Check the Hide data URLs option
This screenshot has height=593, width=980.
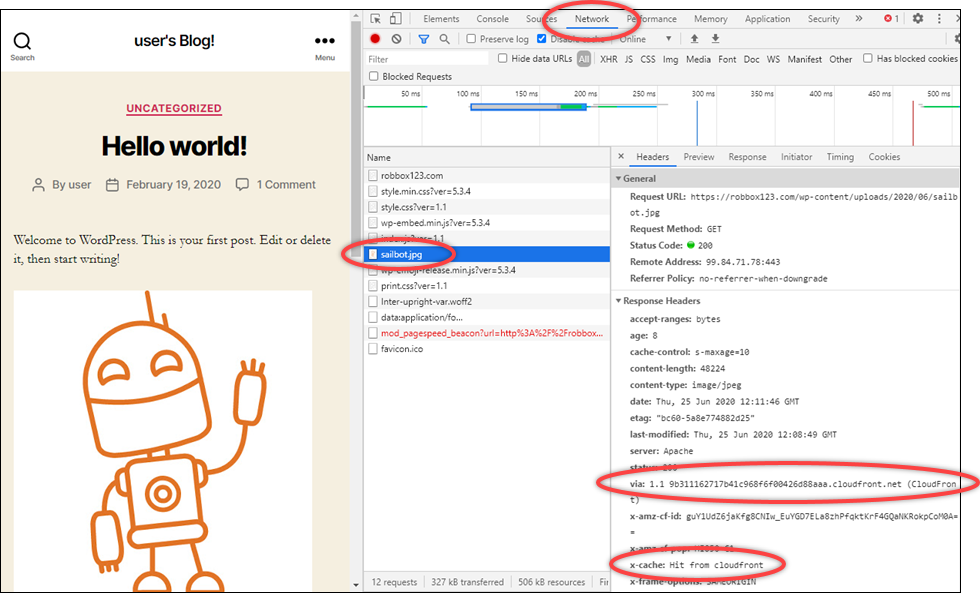coord(503,59)
